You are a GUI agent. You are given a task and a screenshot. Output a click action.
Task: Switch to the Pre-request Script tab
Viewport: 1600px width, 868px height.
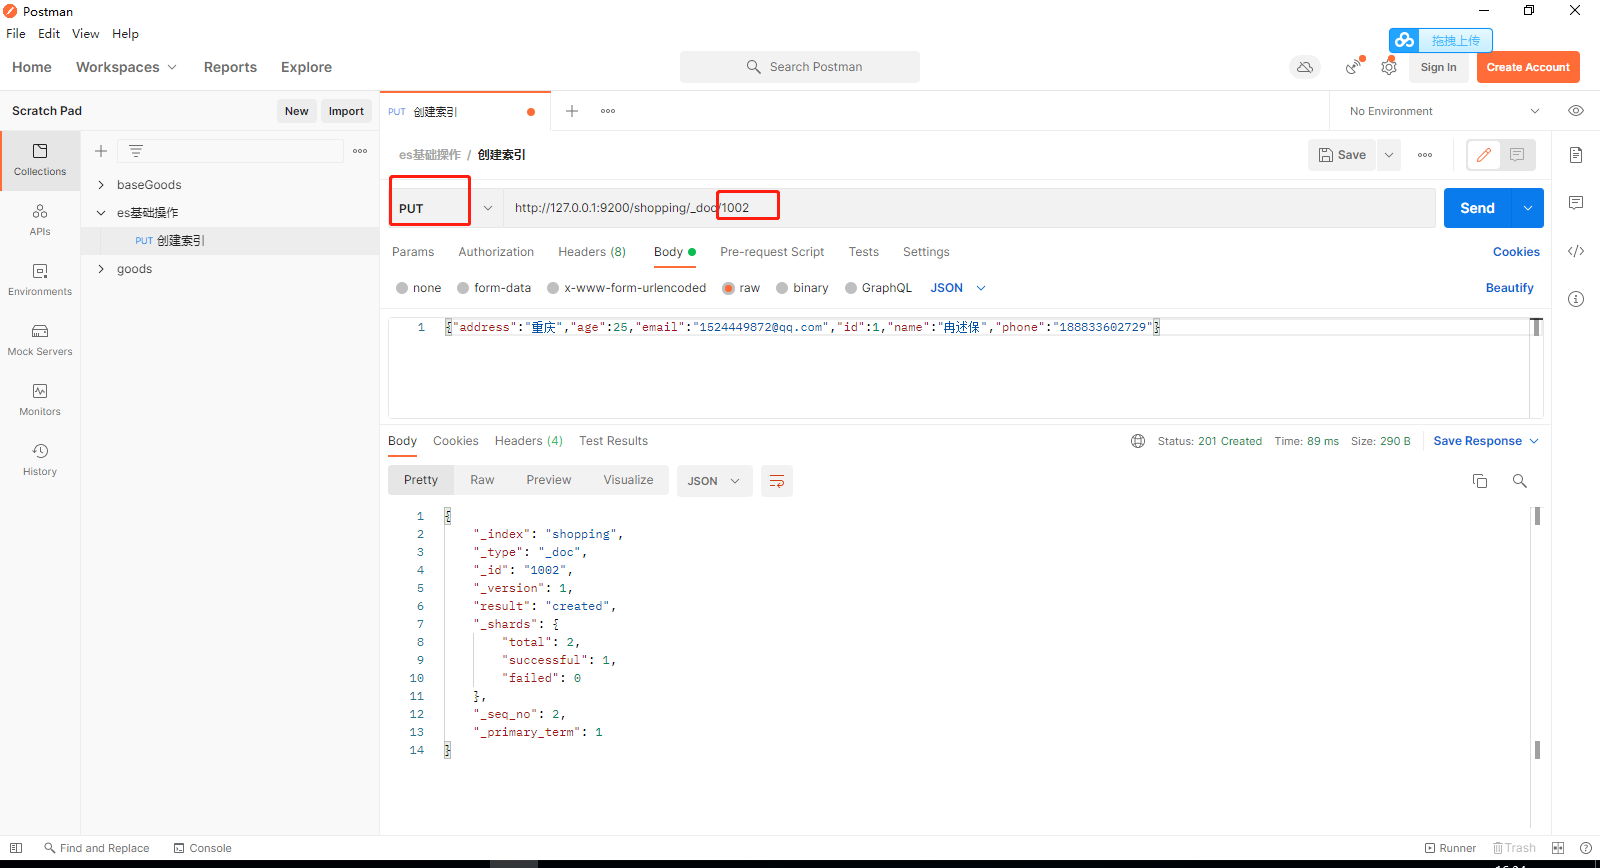point(772,252)
